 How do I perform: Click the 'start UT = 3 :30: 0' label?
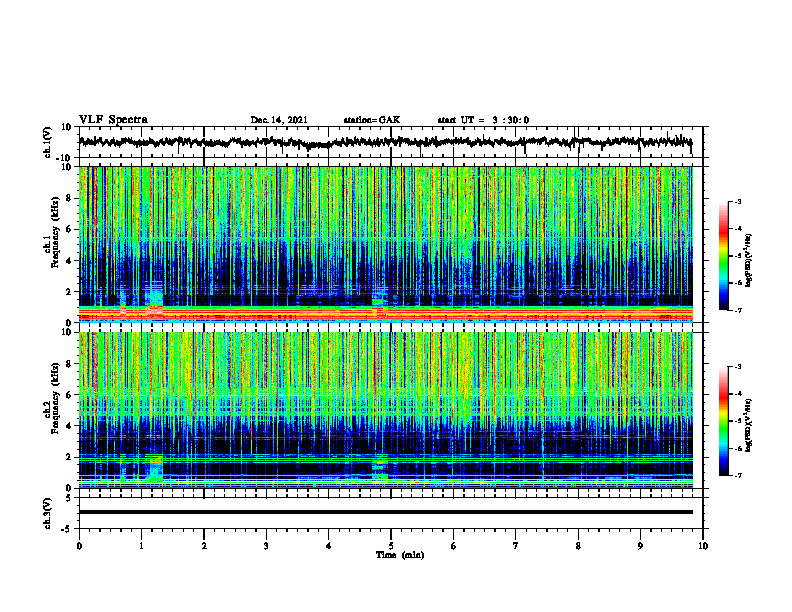point(483,120)
